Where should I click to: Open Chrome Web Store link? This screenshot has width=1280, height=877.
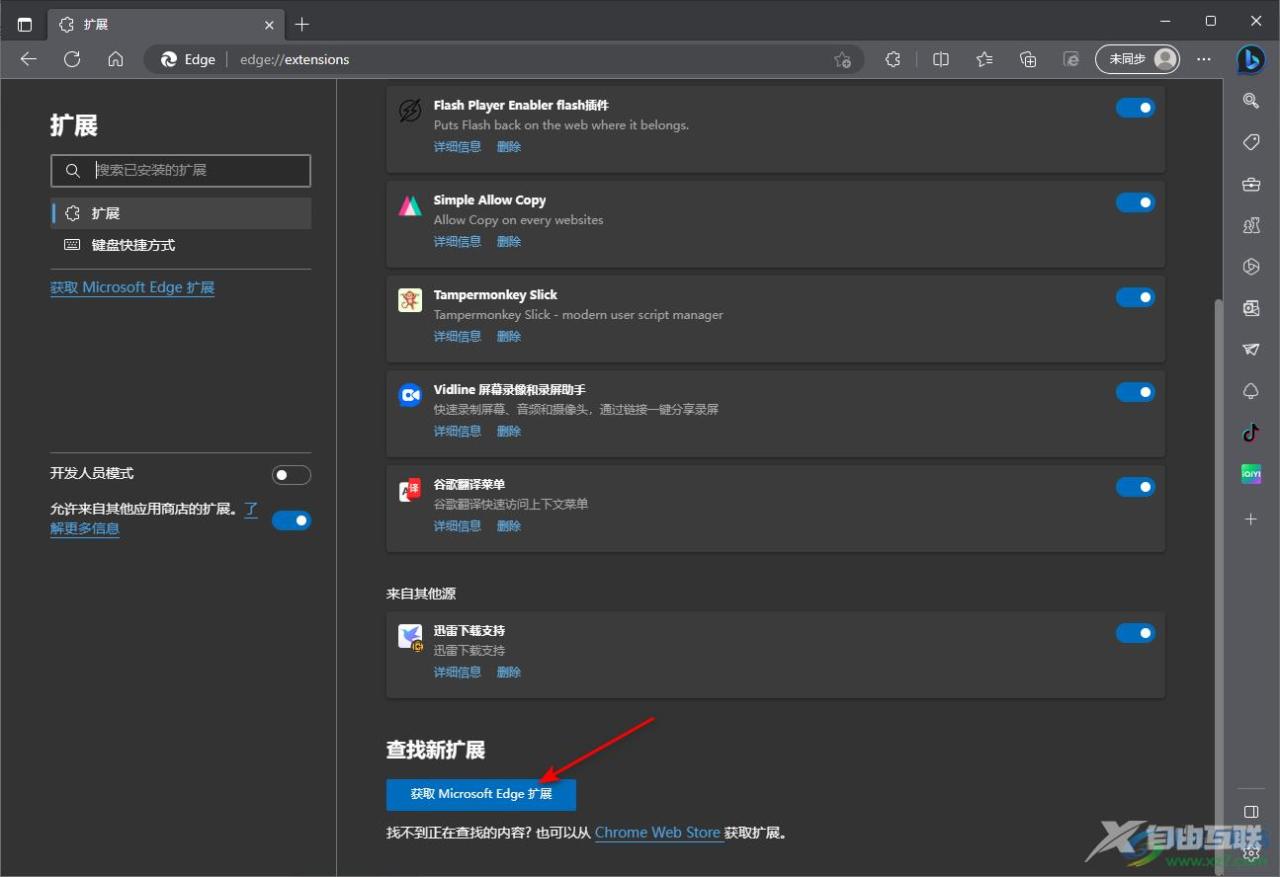coord(658,832)
